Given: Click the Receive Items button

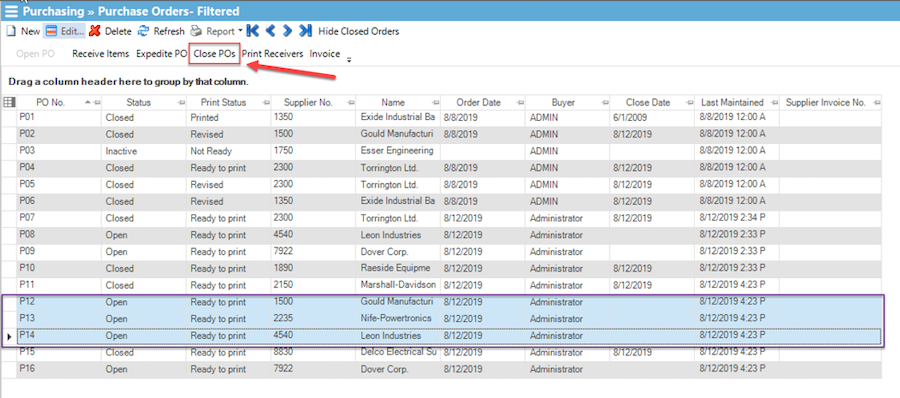Looking at the screenshot, I should coord(100,54).
